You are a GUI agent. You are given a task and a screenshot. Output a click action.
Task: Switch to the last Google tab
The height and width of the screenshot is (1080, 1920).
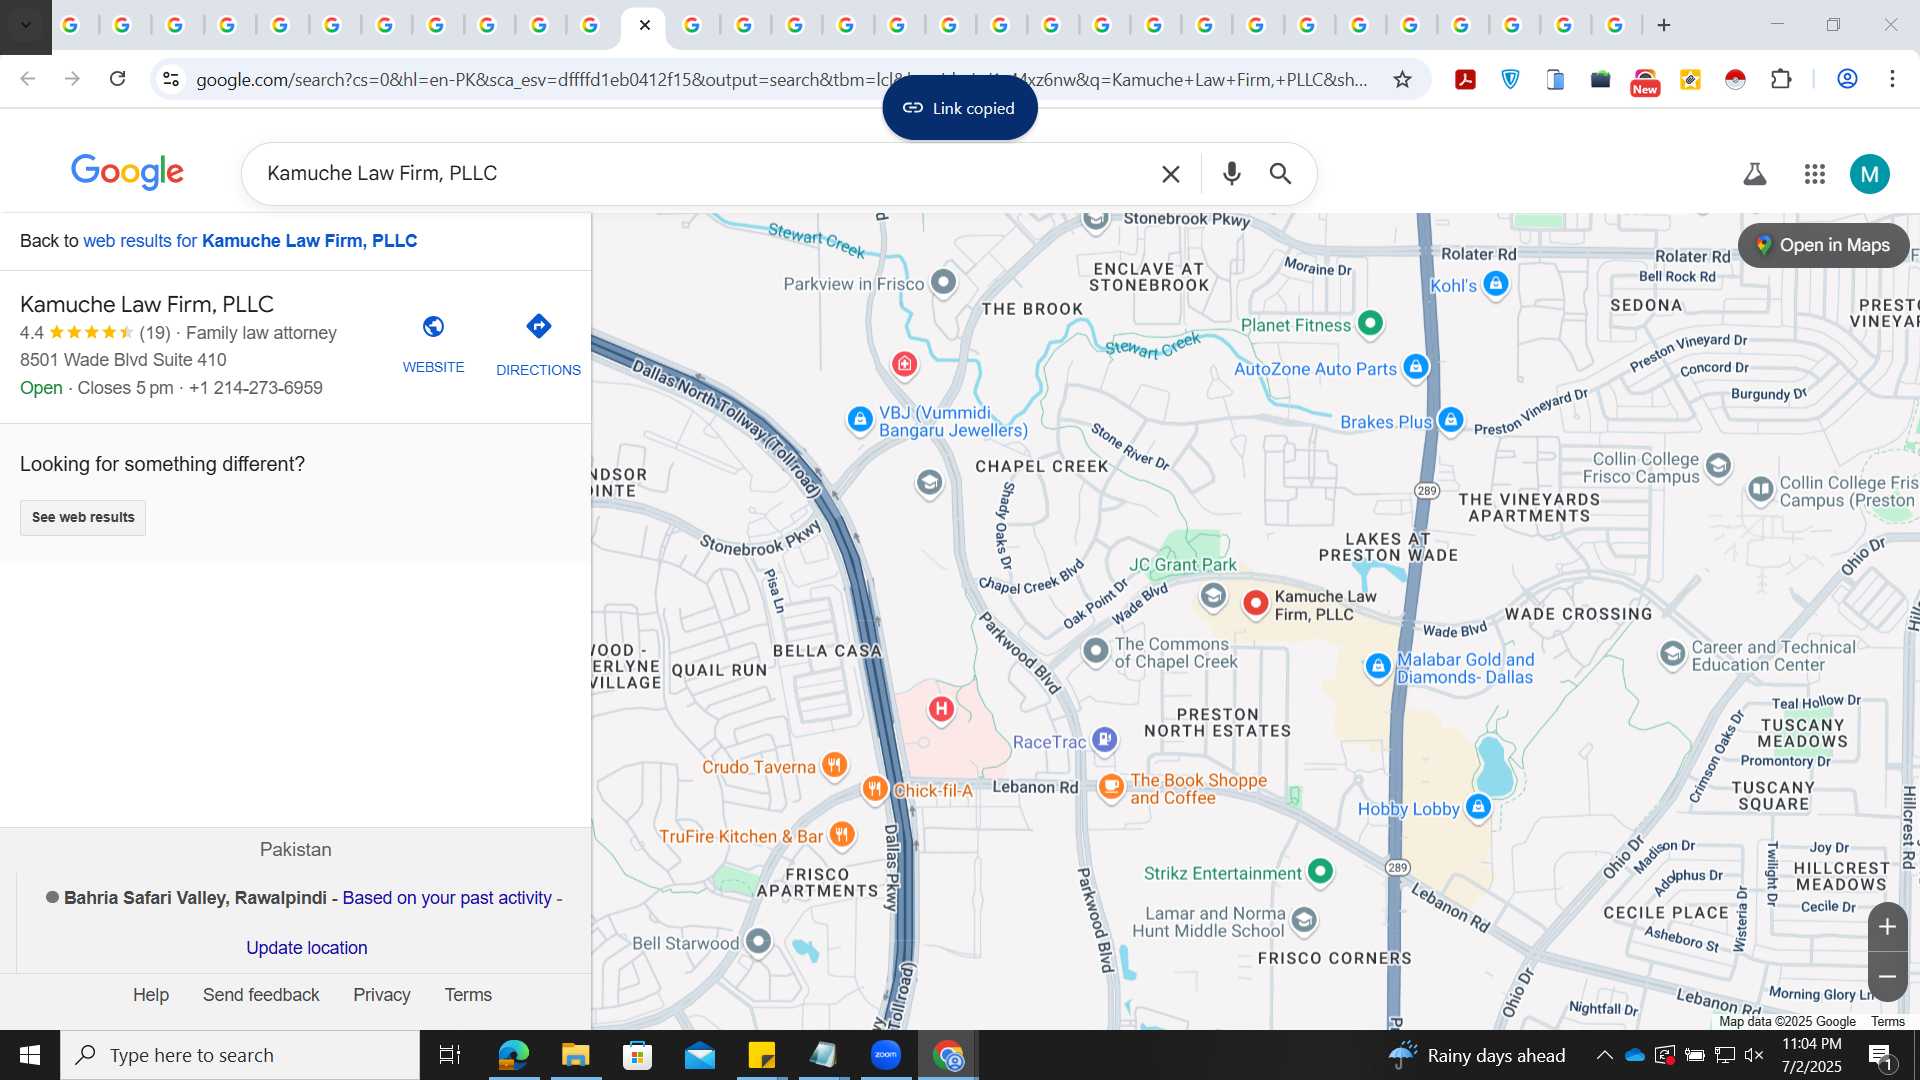tap(1615, 25)
